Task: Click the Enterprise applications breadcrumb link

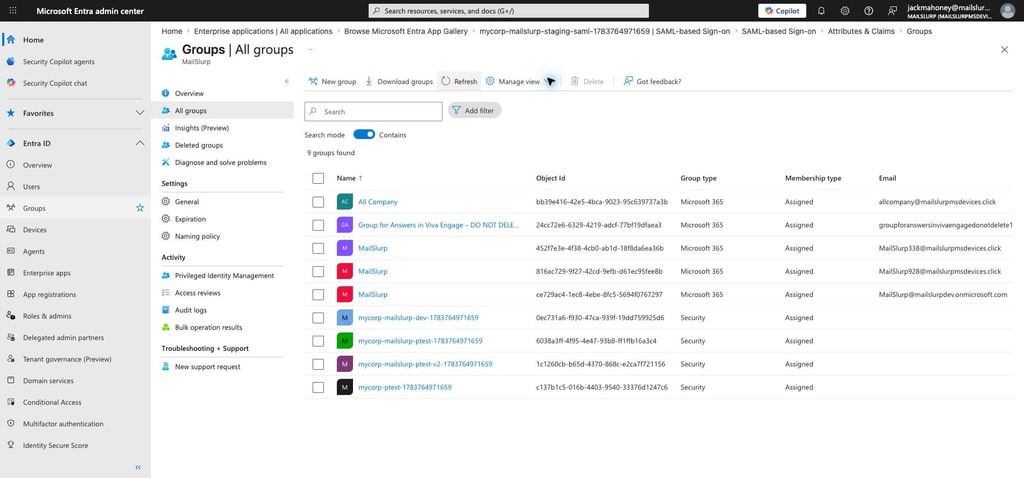Action: [263, 31]
